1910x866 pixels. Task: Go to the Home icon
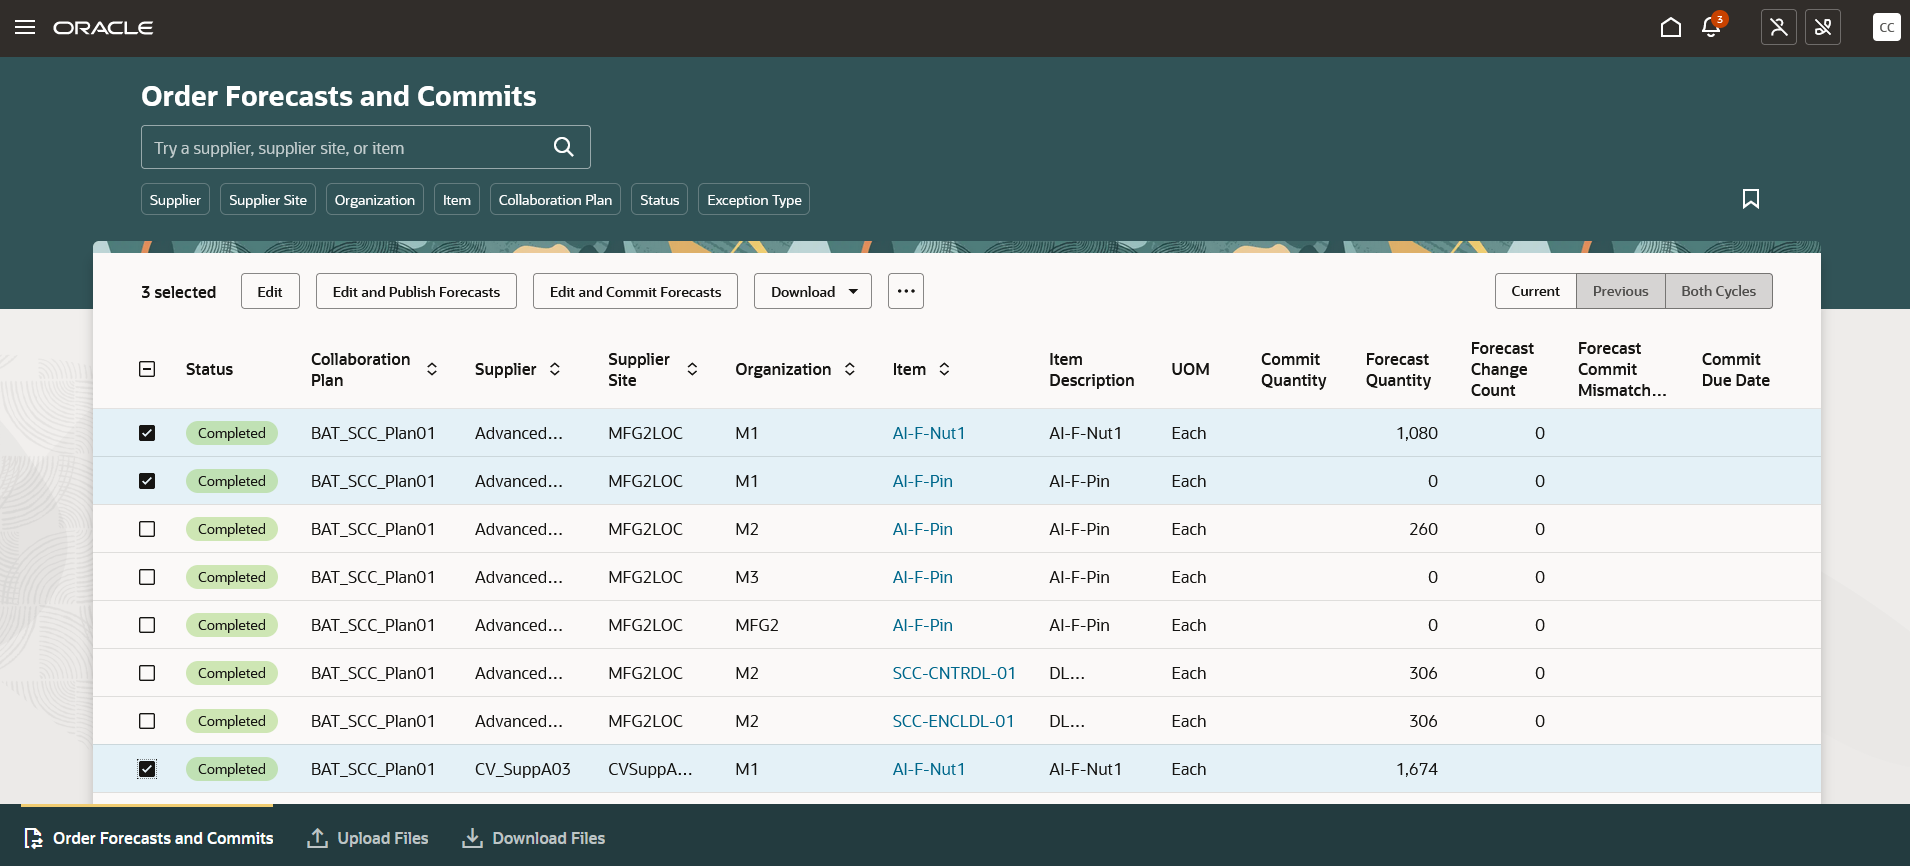coord(1670,28)
